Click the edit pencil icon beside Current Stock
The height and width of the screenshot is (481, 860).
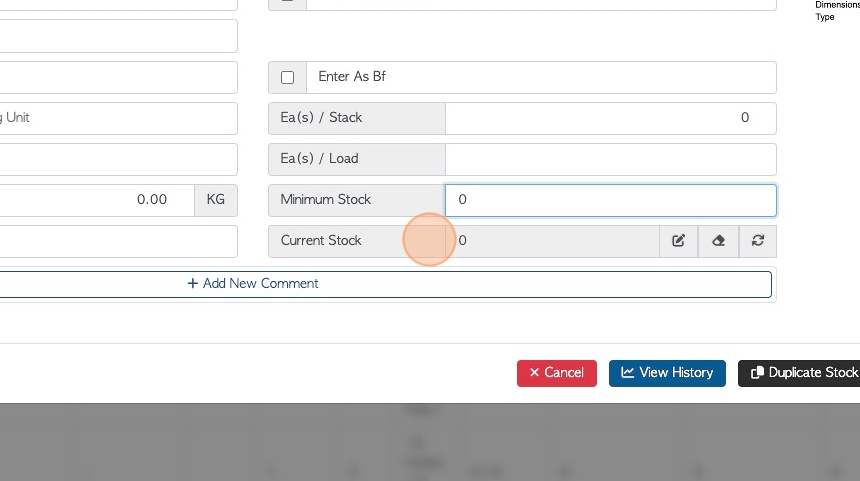pyautogui.click(x=678, y=241)
